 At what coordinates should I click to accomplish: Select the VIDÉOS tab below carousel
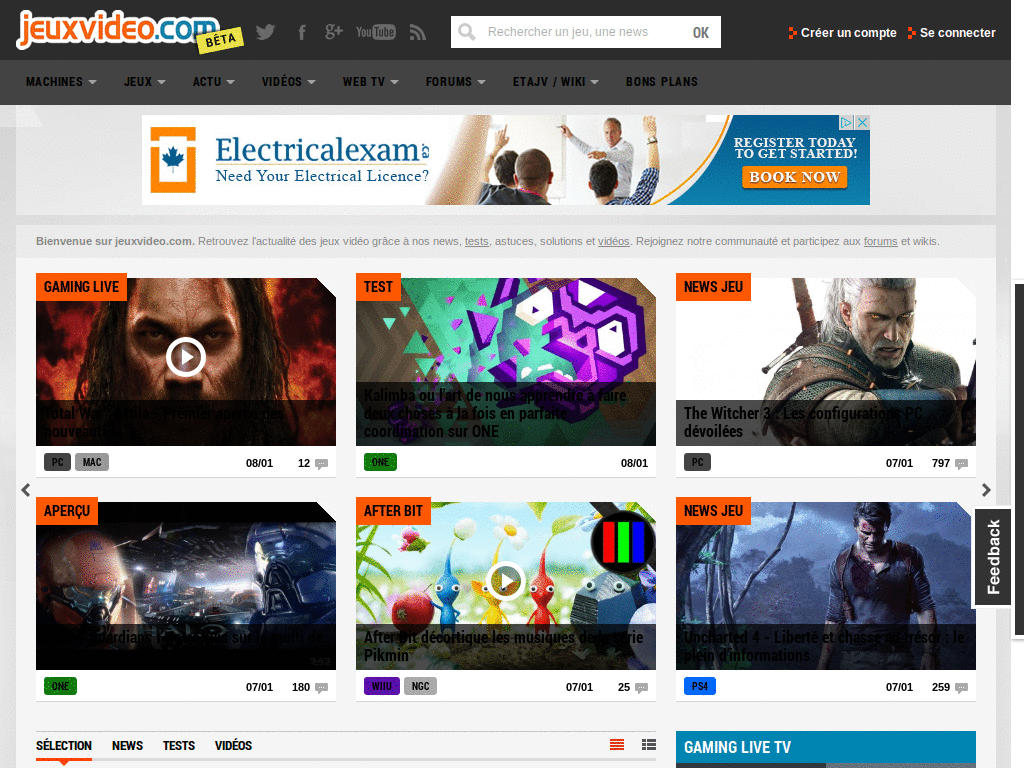click(x=233, y=746)
